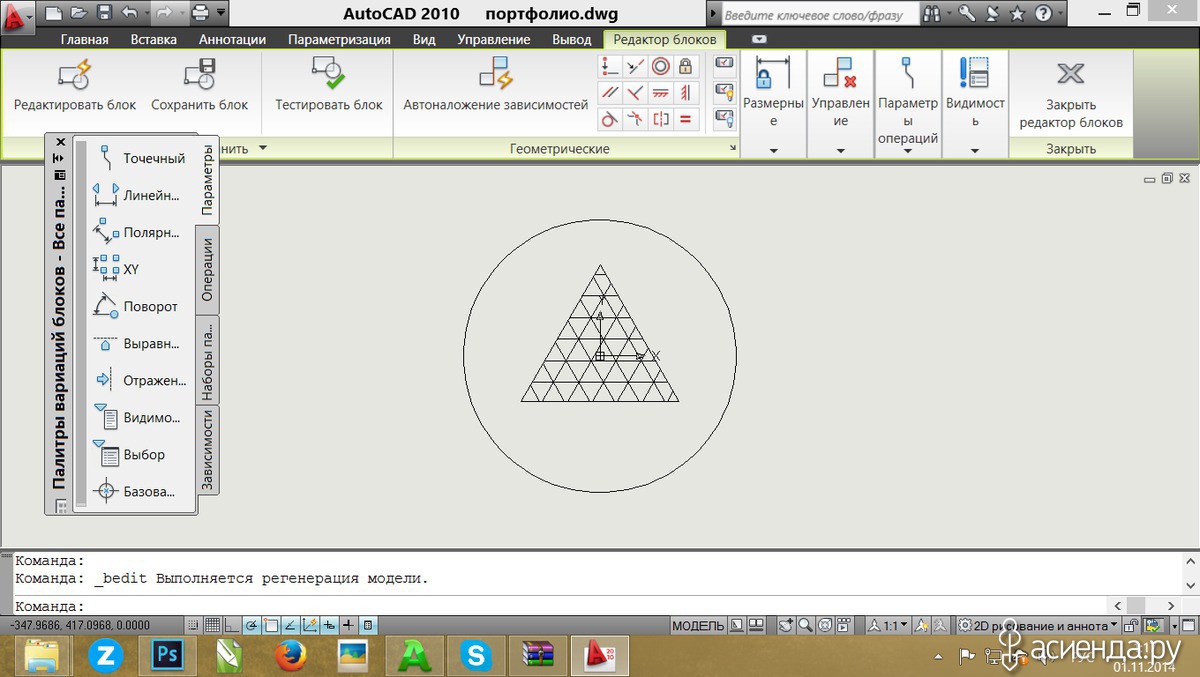
Task: Select the Редактор блоков ribbon tab
Action: pyautogui.click(x=665, y=39)
